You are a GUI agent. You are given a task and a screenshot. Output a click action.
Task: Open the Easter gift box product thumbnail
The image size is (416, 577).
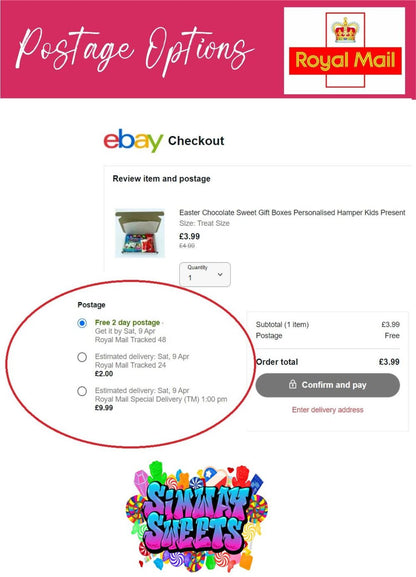coord(140,233)
